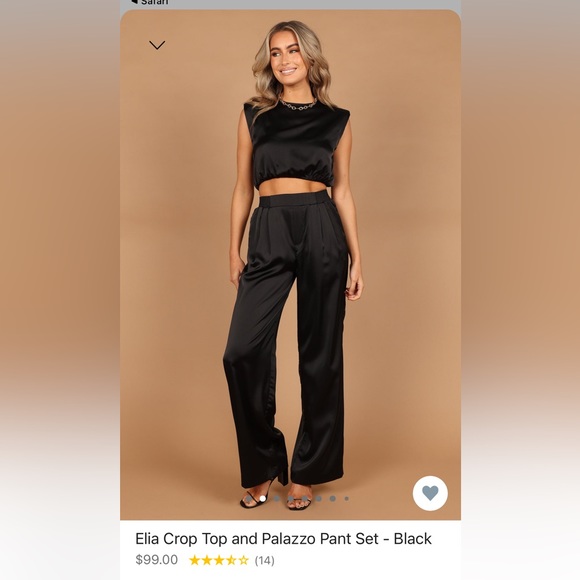Open the (14) reviews count

(x=264, y=560)
